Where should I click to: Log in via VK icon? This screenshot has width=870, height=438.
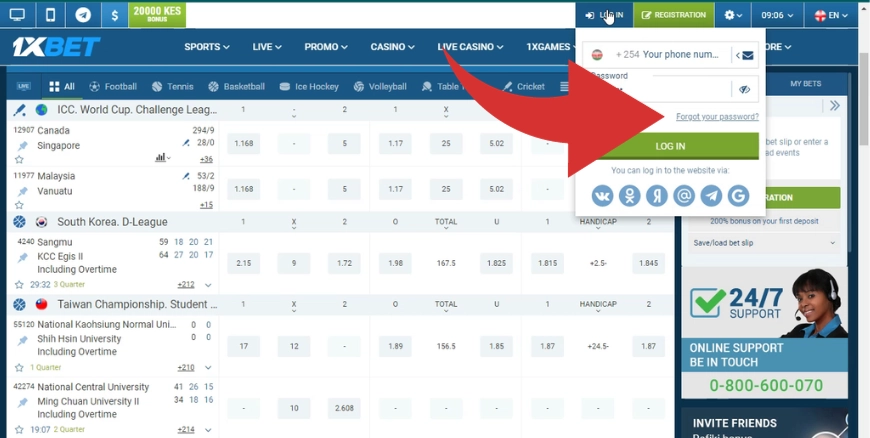[602, 196]
